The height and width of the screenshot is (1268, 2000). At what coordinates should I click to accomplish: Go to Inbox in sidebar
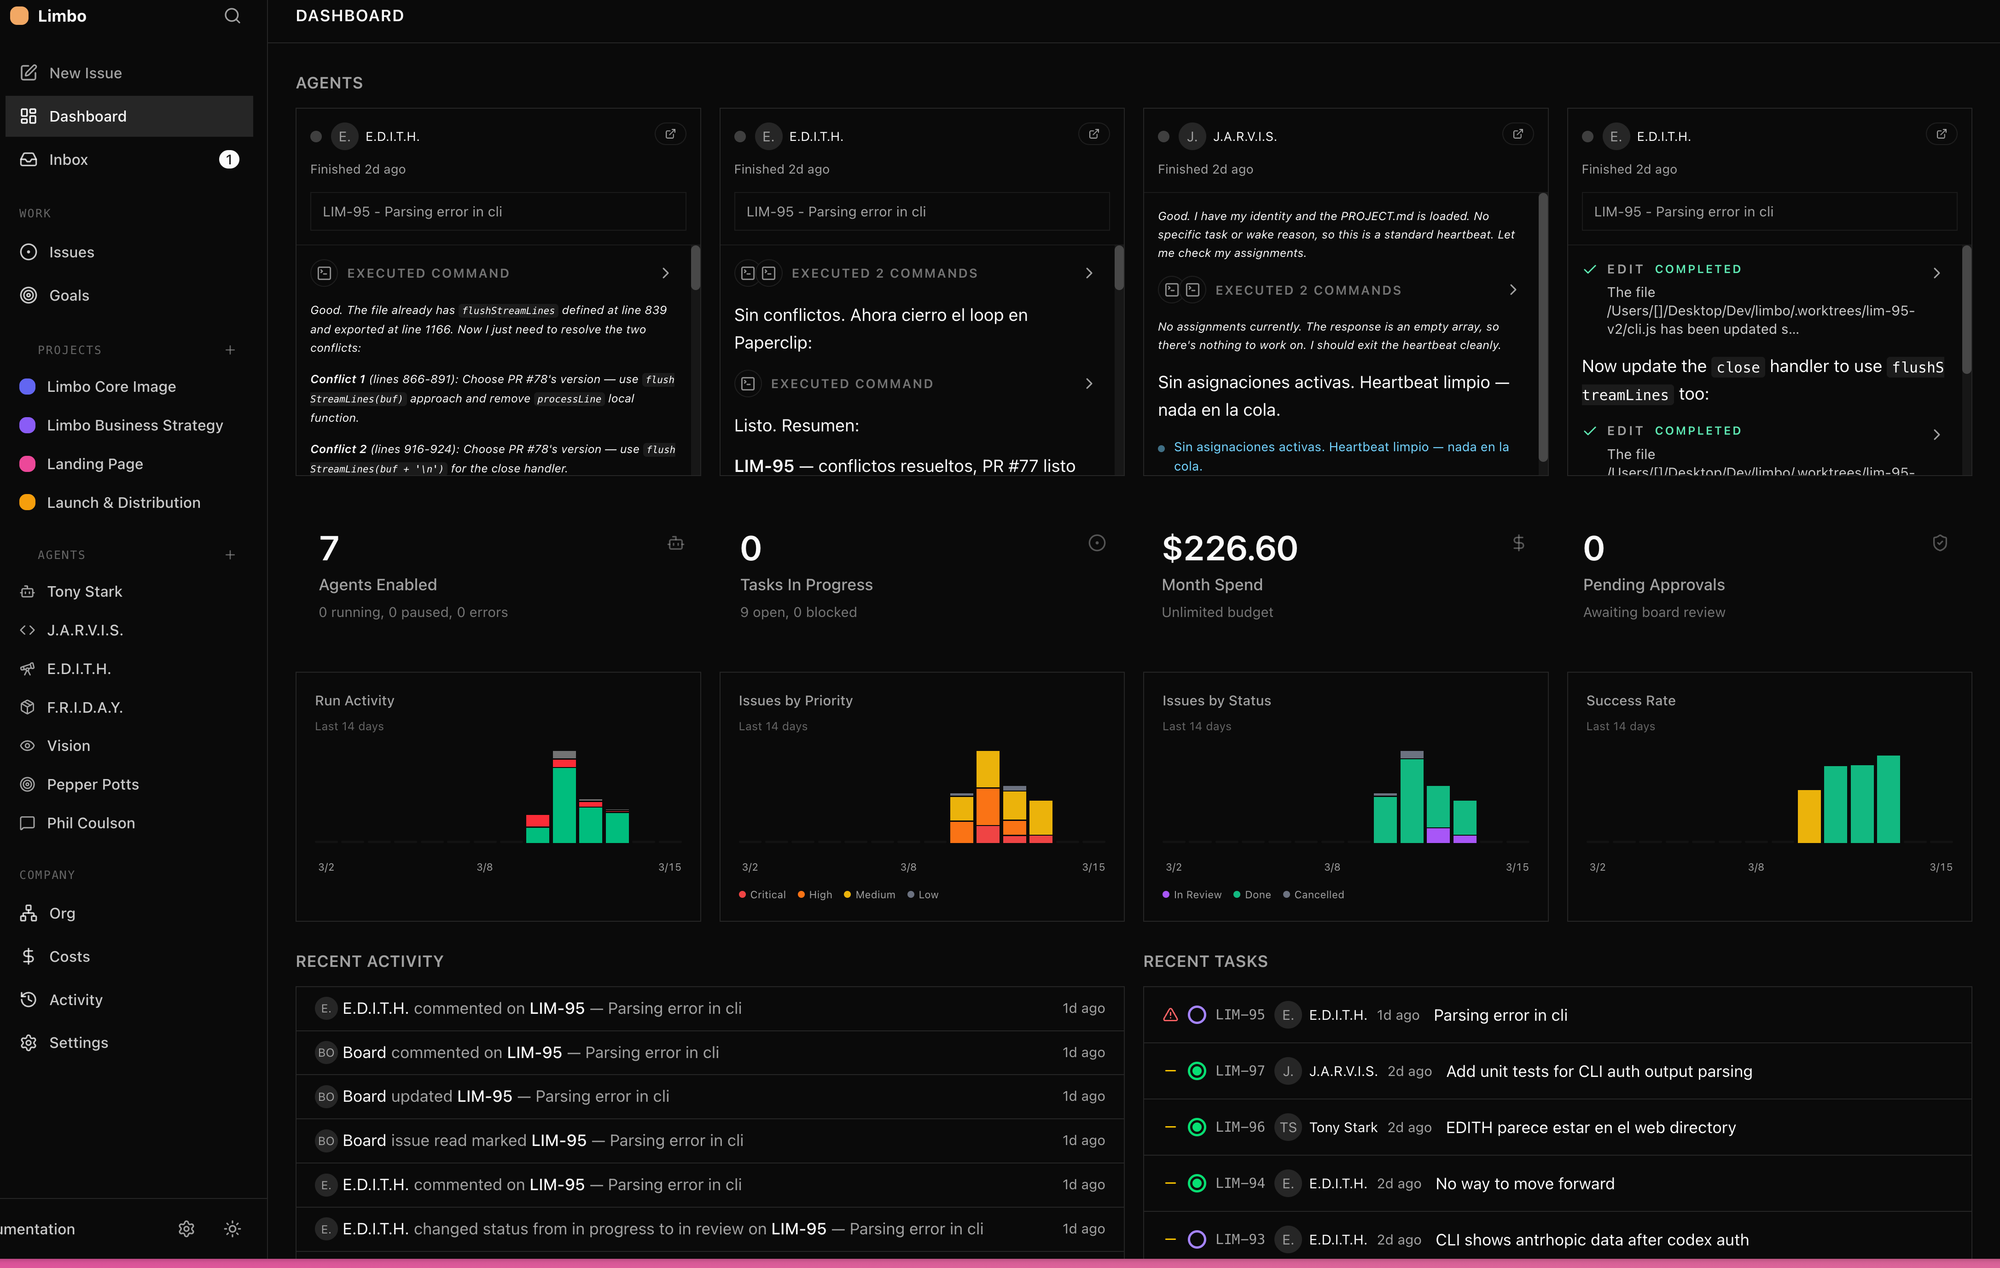click(x=68, y=159)
